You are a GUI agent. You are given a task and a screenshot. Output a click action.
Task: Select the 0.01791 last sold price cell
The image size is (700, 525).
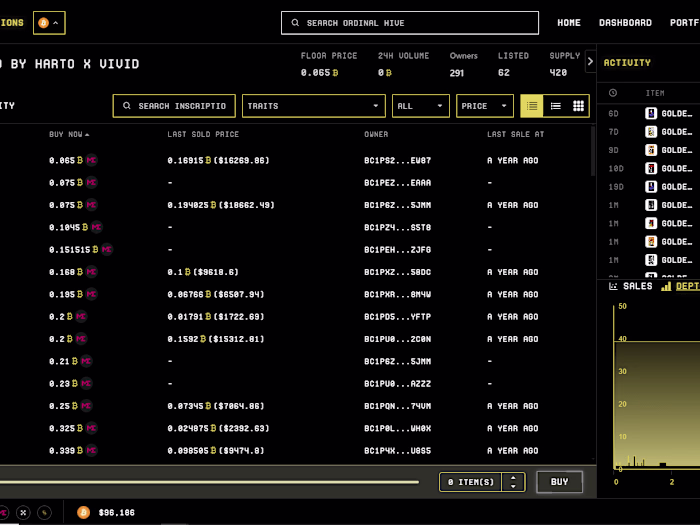(216, 317)
